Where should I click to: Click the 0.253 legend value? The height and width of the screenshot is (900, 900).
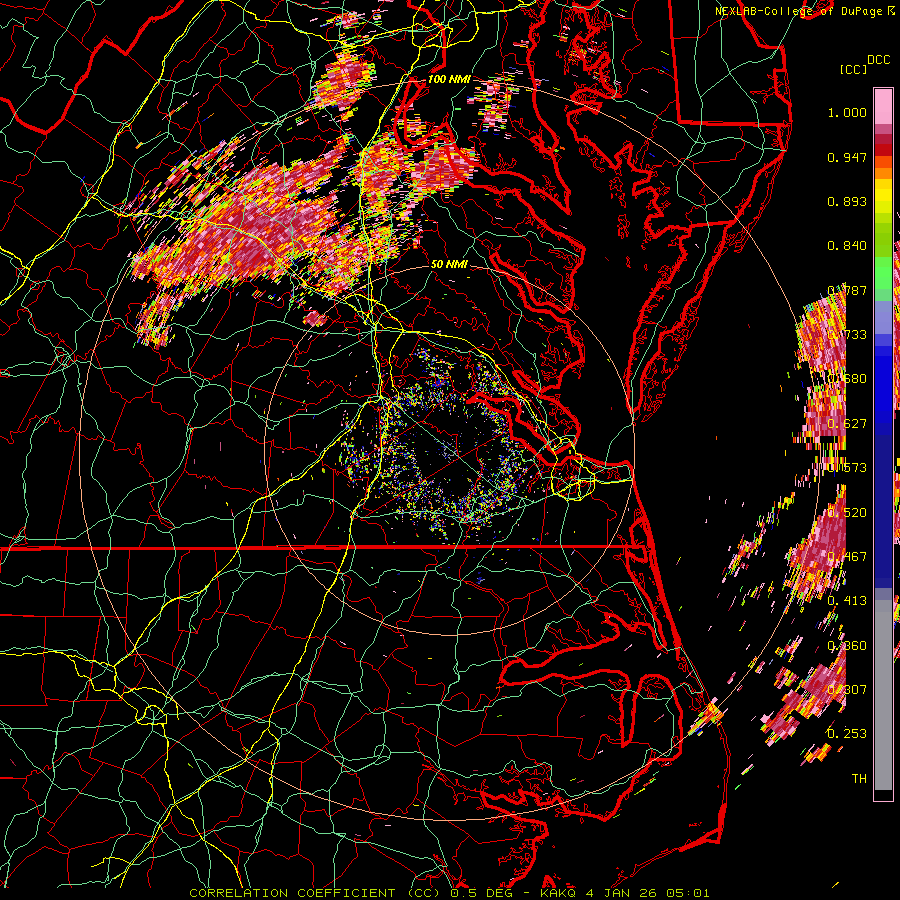[847, 734]
